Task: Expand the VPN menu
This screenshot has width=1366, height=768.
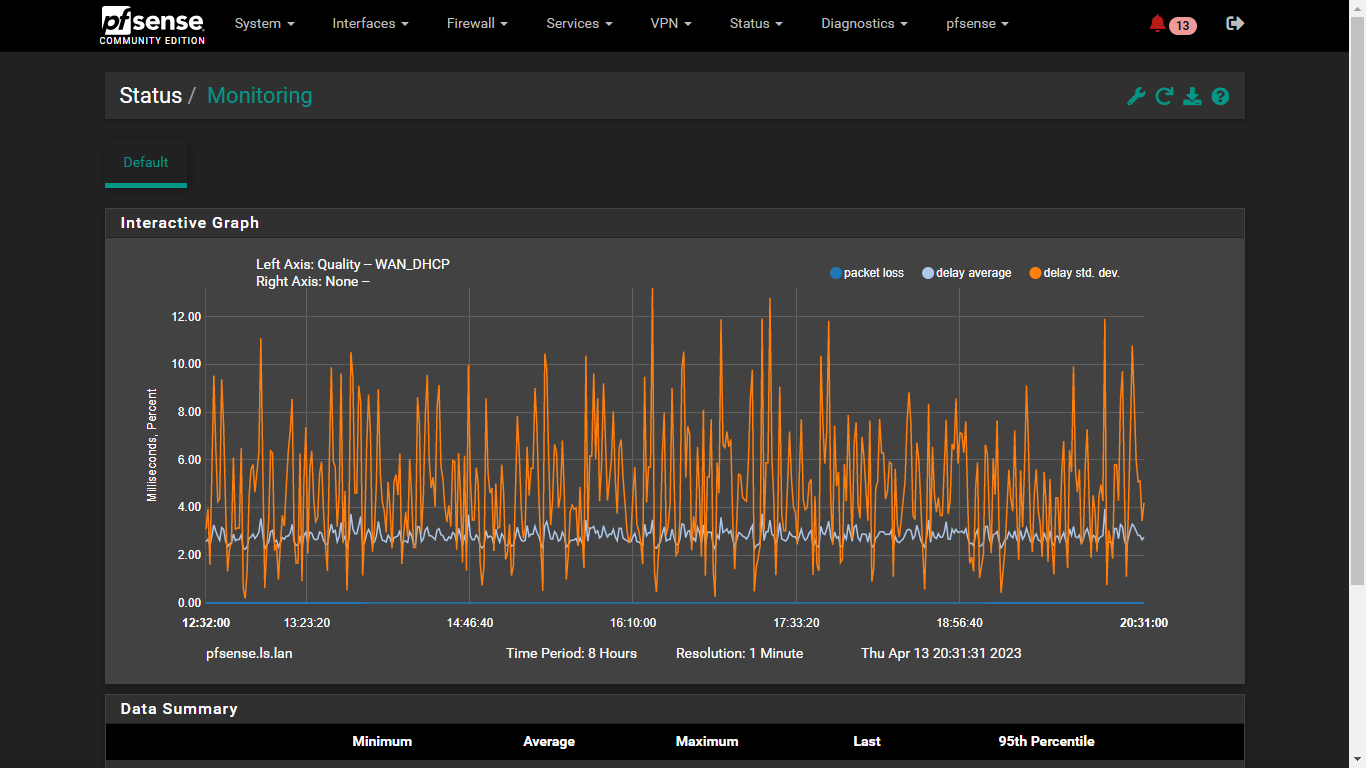Action: click(671, 23)
